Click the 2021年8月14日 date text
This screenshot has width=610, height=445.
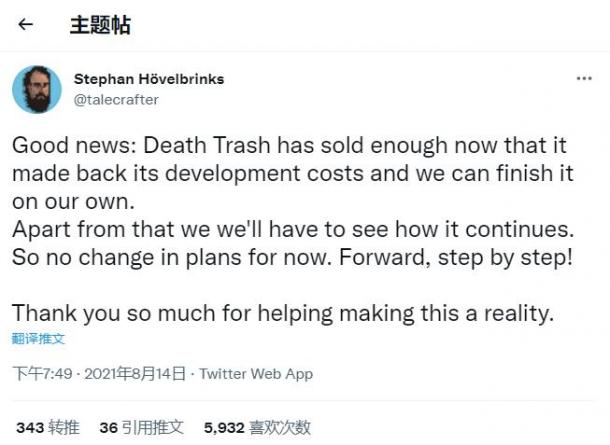135,374
